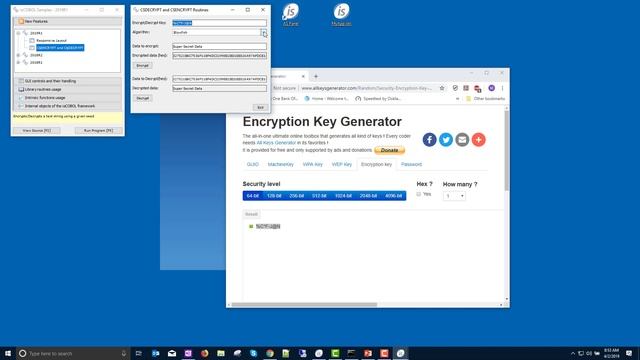Share page via email envelope icon
The height and width of the screenshot is (360, 640).
tap(462, 140)
